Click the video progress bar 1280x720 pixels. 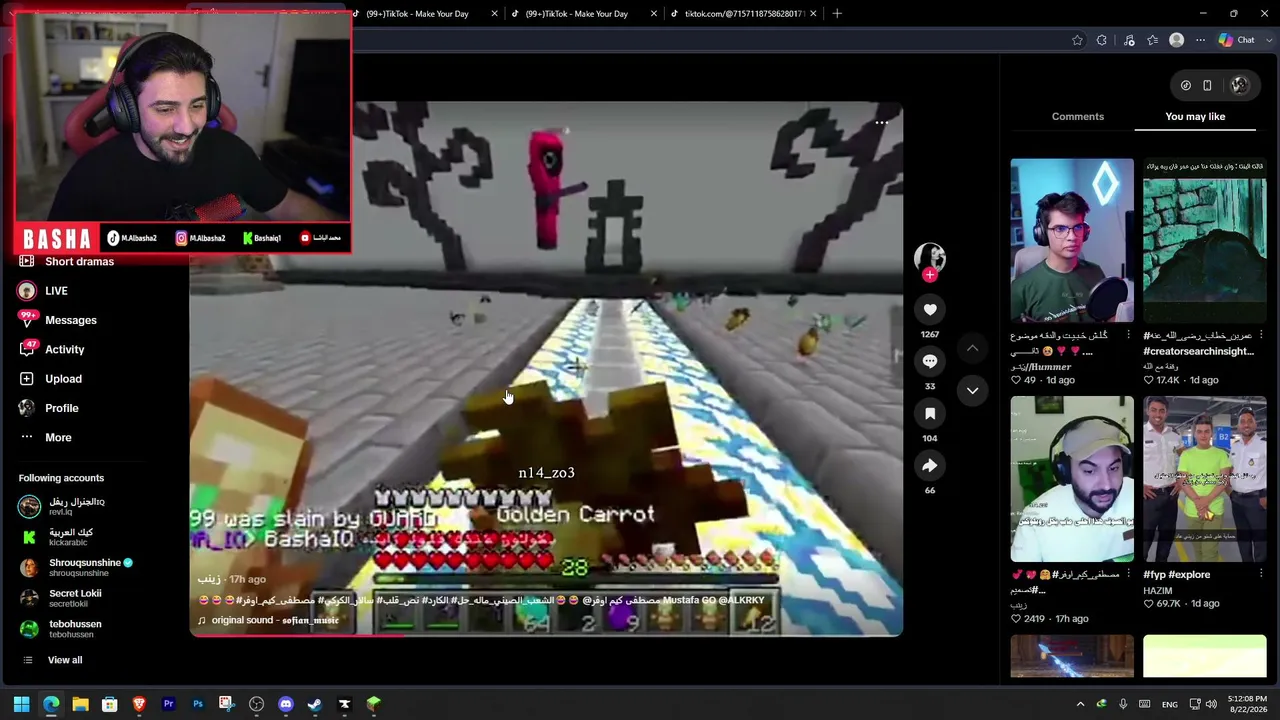click(546, 634)
